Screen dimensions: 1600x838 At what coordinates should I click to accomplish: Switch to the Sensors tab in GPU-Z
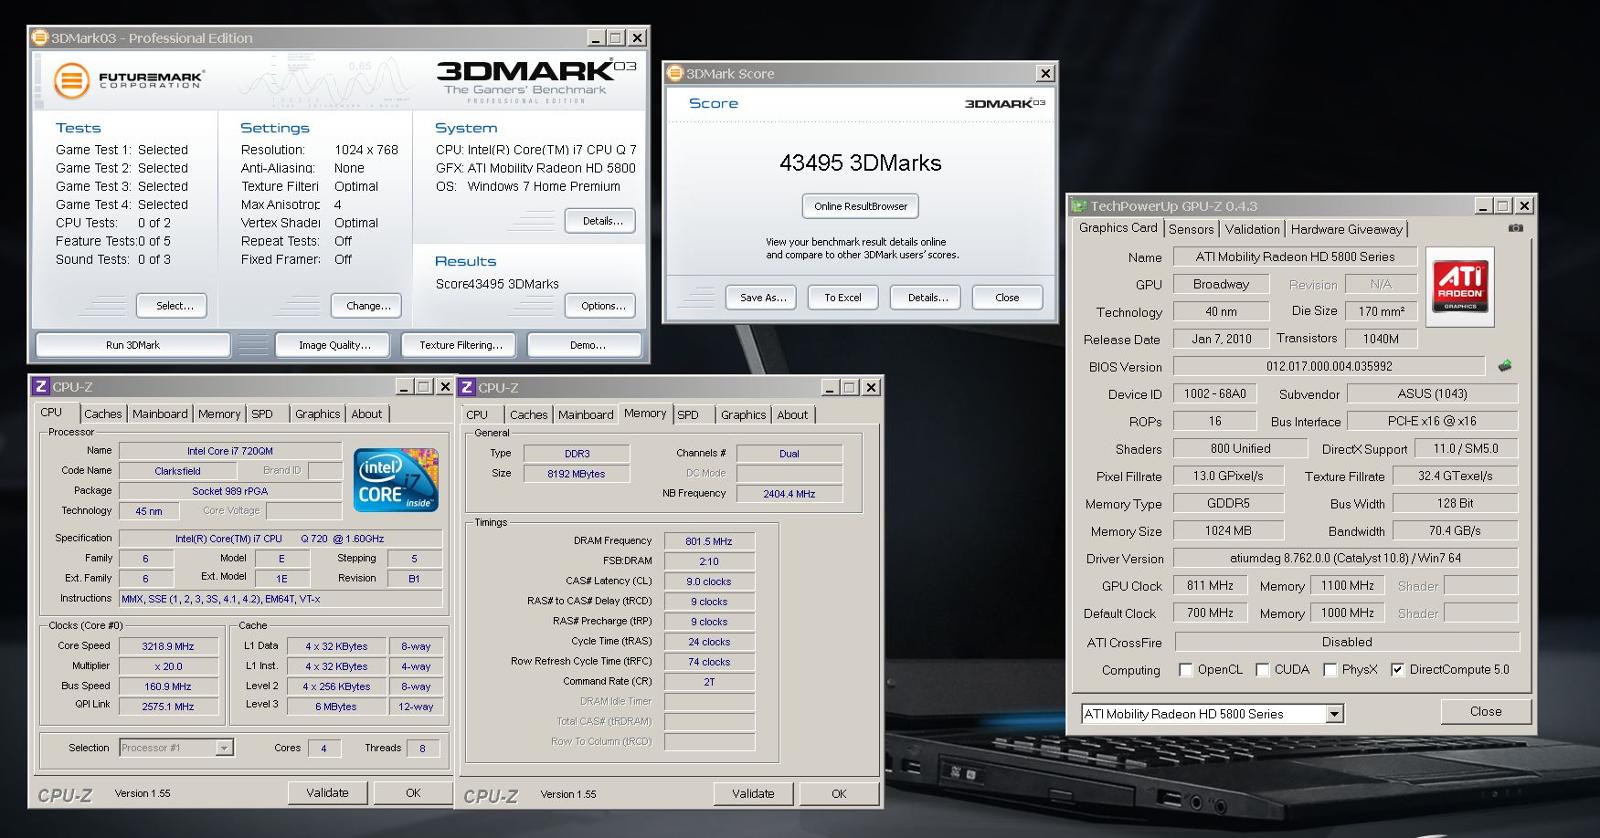(x=1191, y=229)
